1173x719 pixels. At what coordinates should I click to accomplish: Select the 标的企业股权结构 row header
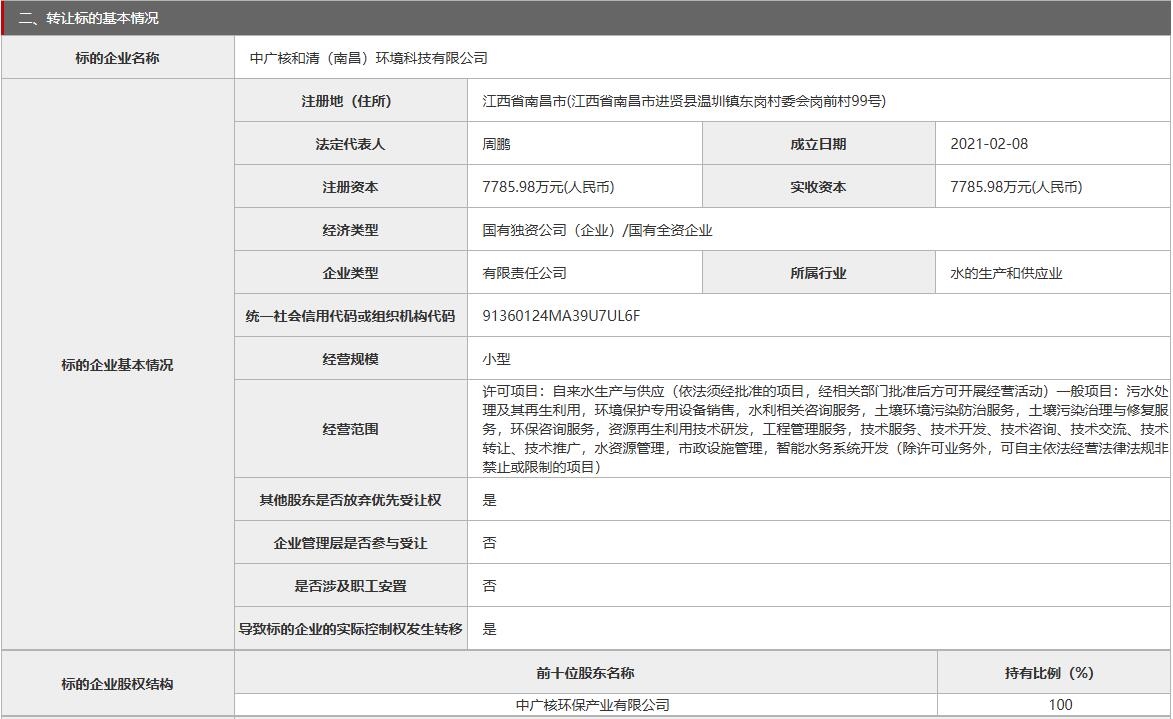116,684
